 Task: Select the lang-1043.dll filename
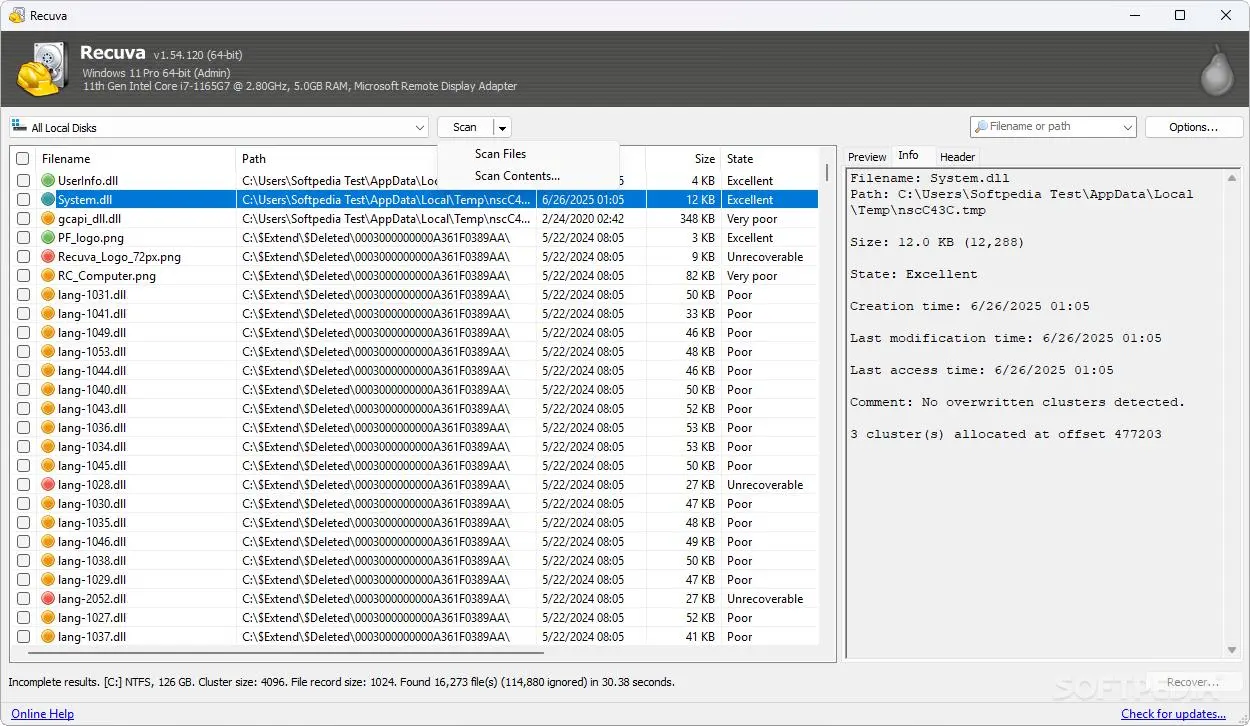tap(92, 409)
